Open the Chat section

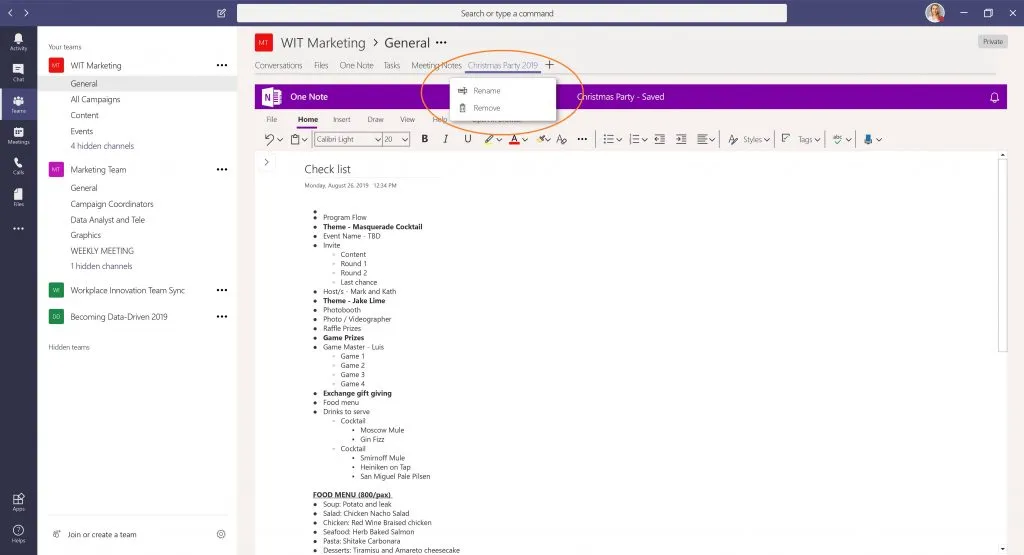pos(18,72)
